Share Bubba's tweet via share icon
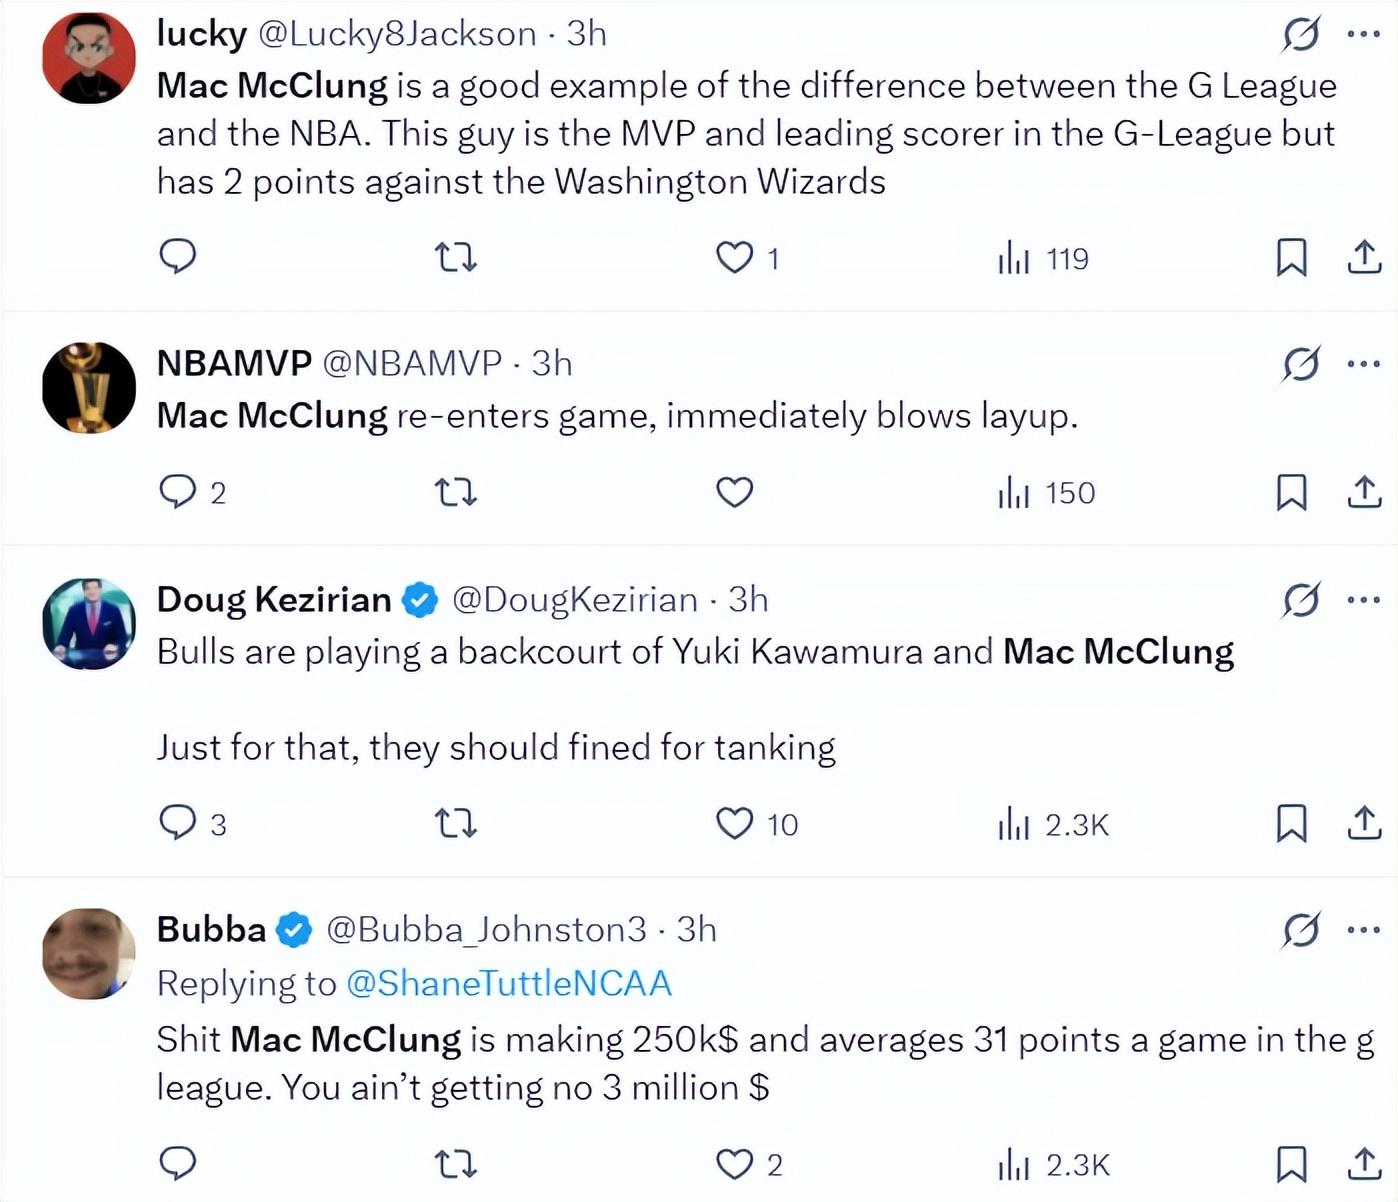This screenshot has width=1398, height=1202. pos(1364,1164)
